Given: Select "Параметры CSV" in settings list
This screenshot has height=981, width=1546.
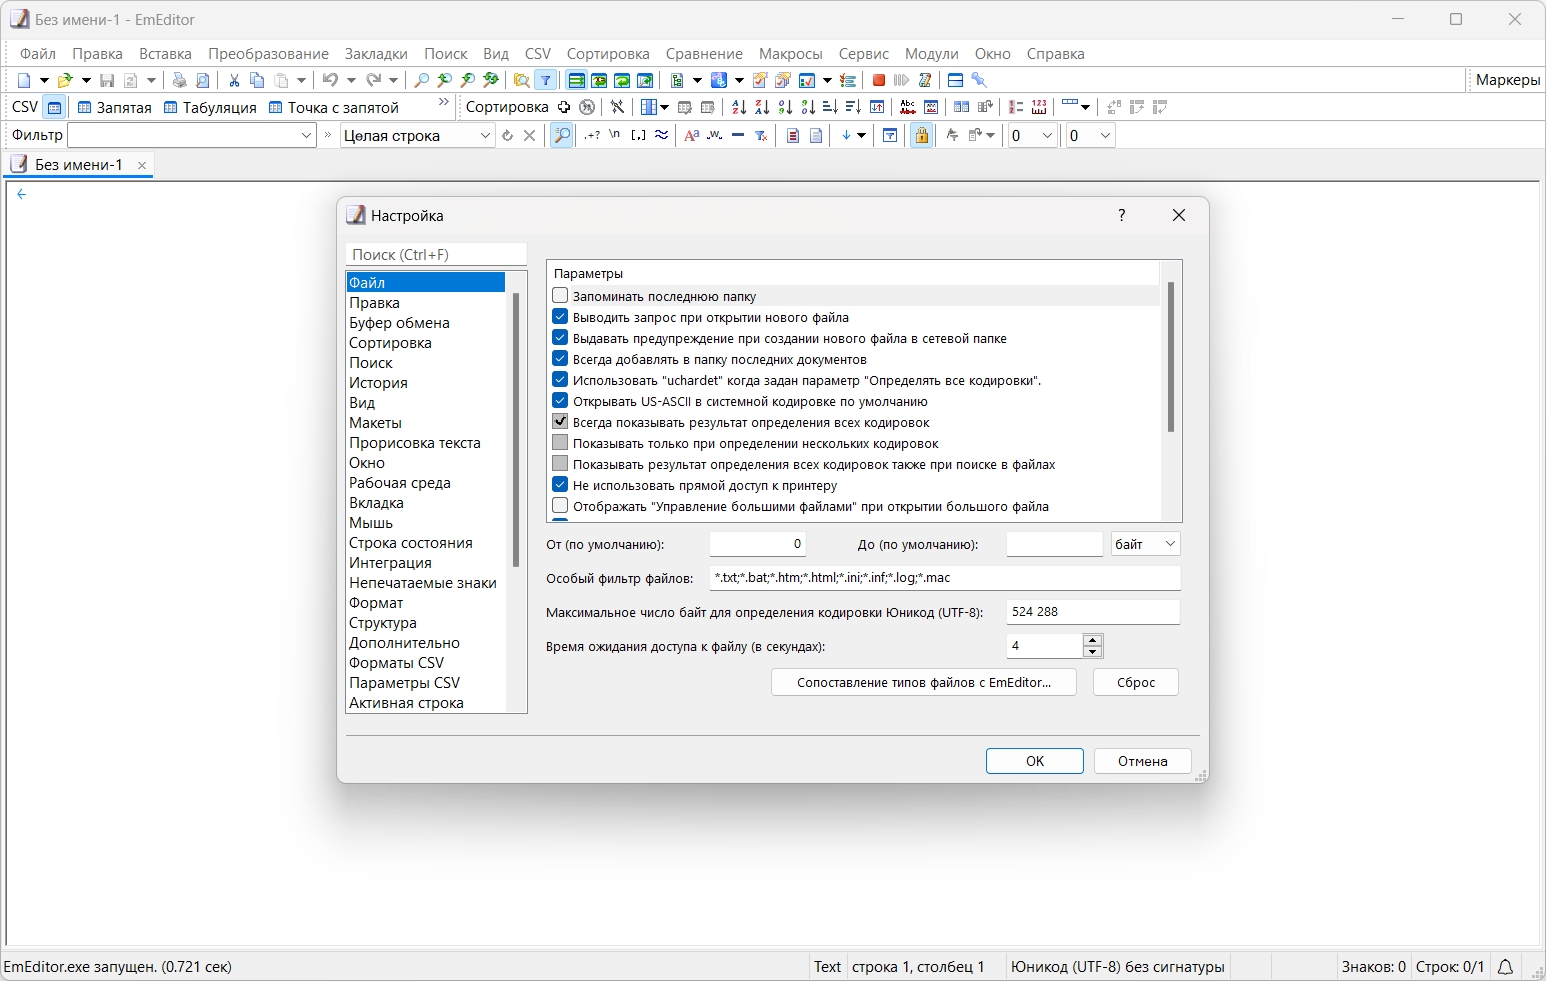Looking at the screenshot, I should [404, 682].
